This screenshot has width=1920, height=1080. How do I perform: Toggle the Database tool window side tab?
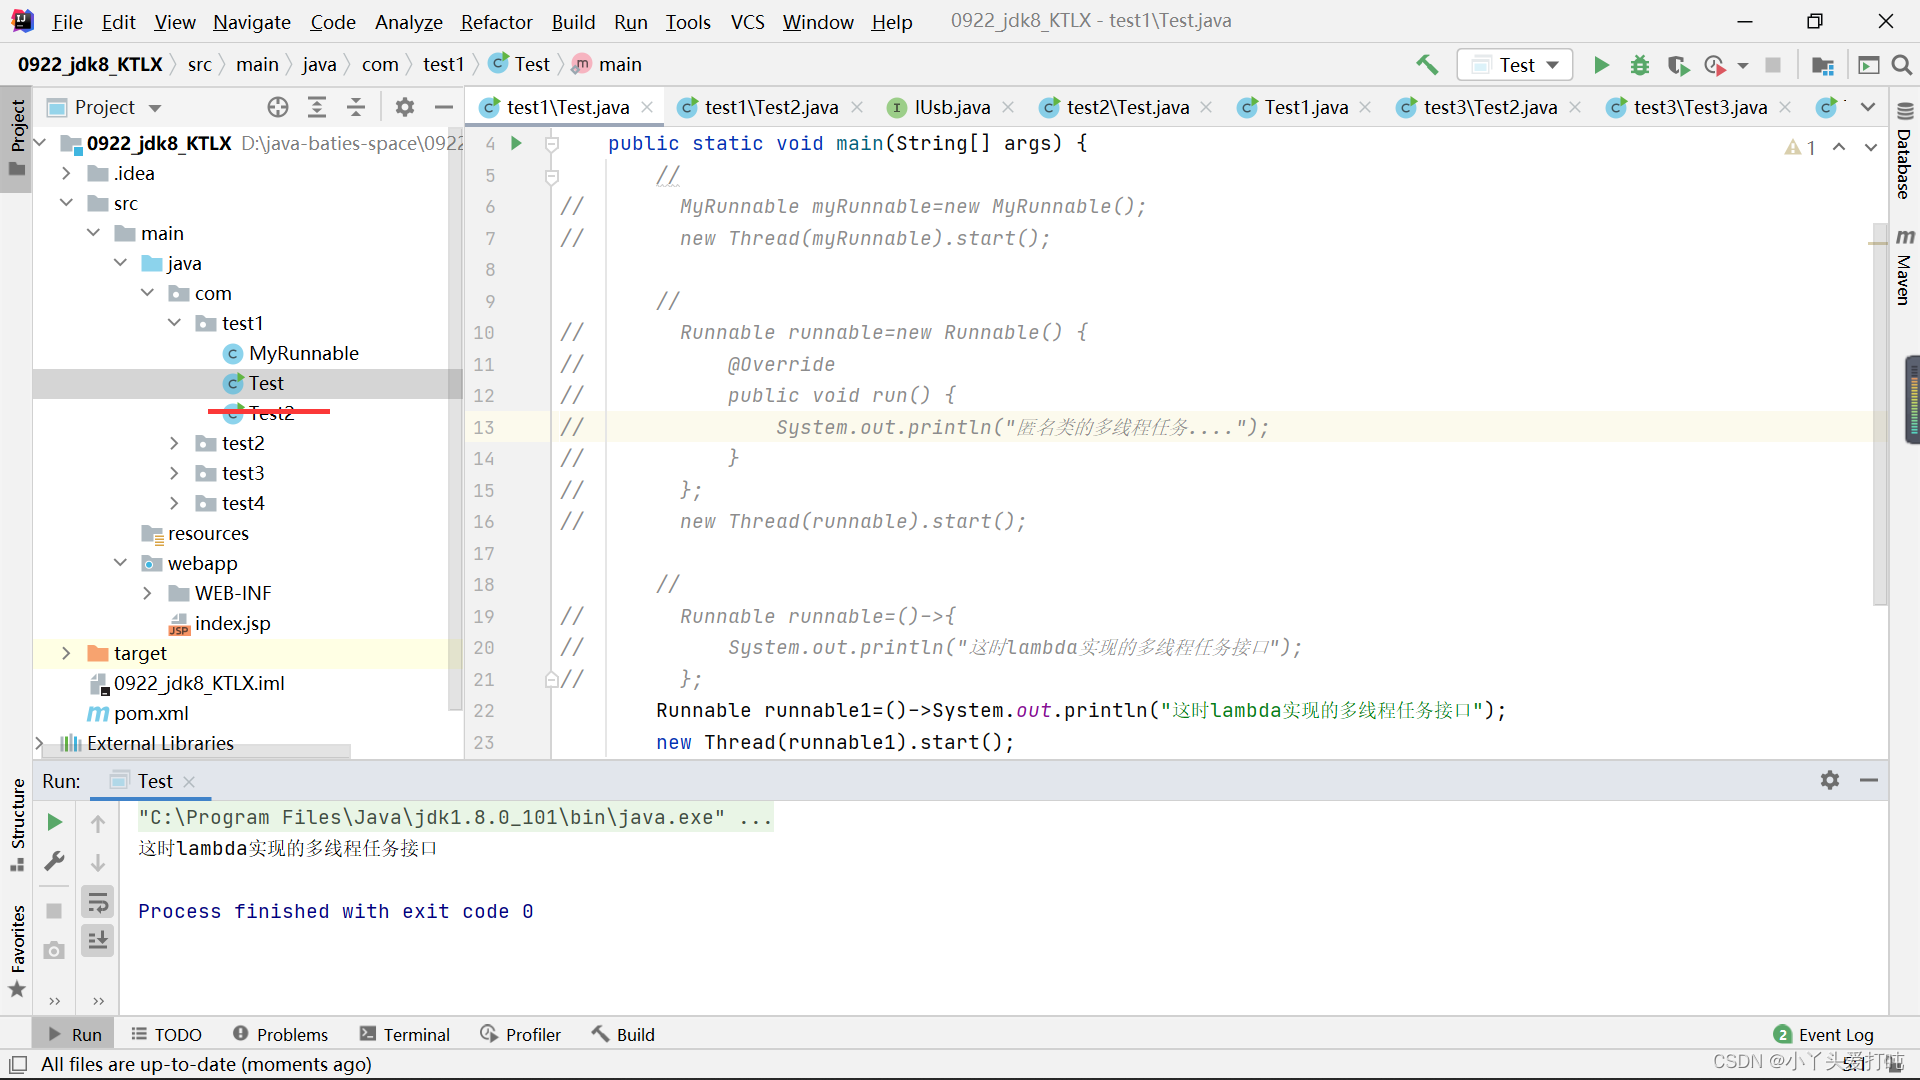coord(1904,152)
